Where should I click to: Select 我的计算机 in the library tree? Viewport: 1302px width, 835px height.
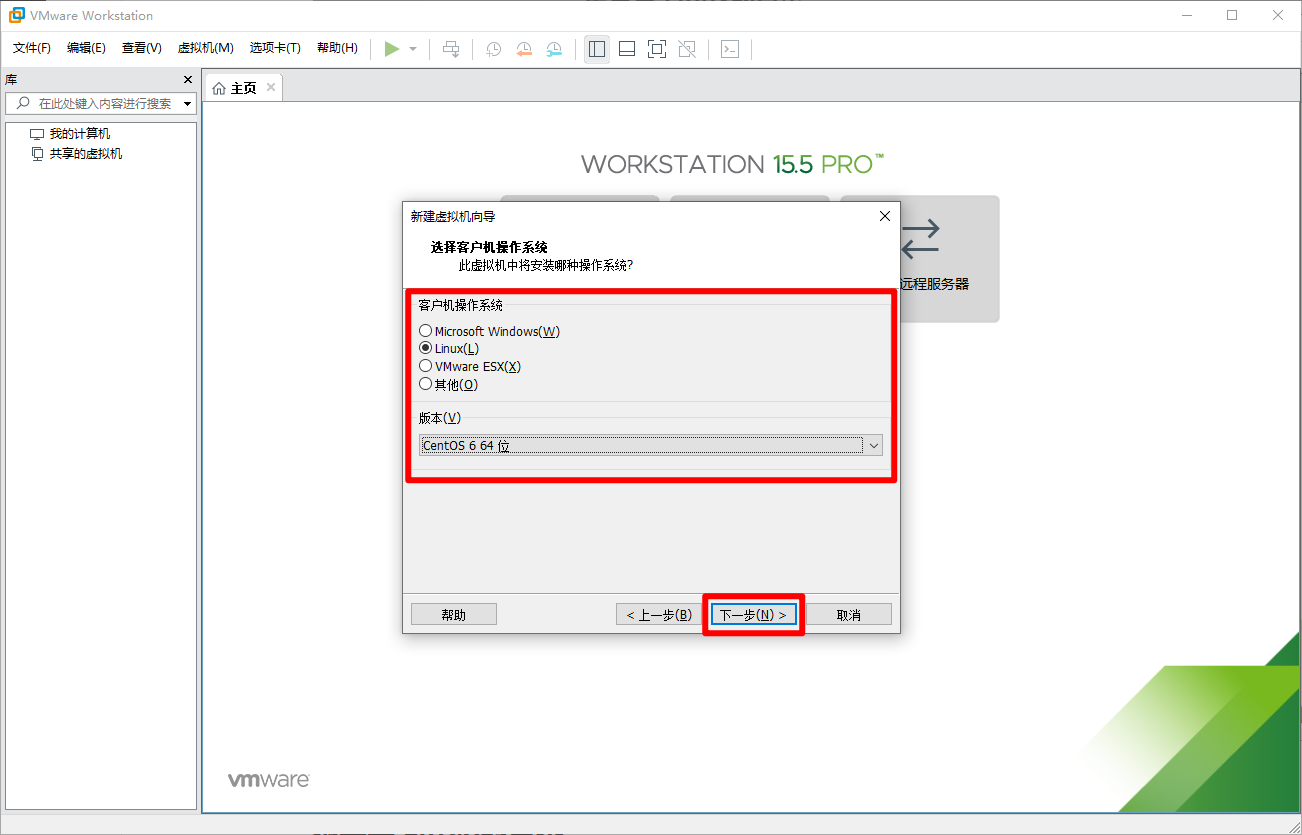(x=80, y=134)
